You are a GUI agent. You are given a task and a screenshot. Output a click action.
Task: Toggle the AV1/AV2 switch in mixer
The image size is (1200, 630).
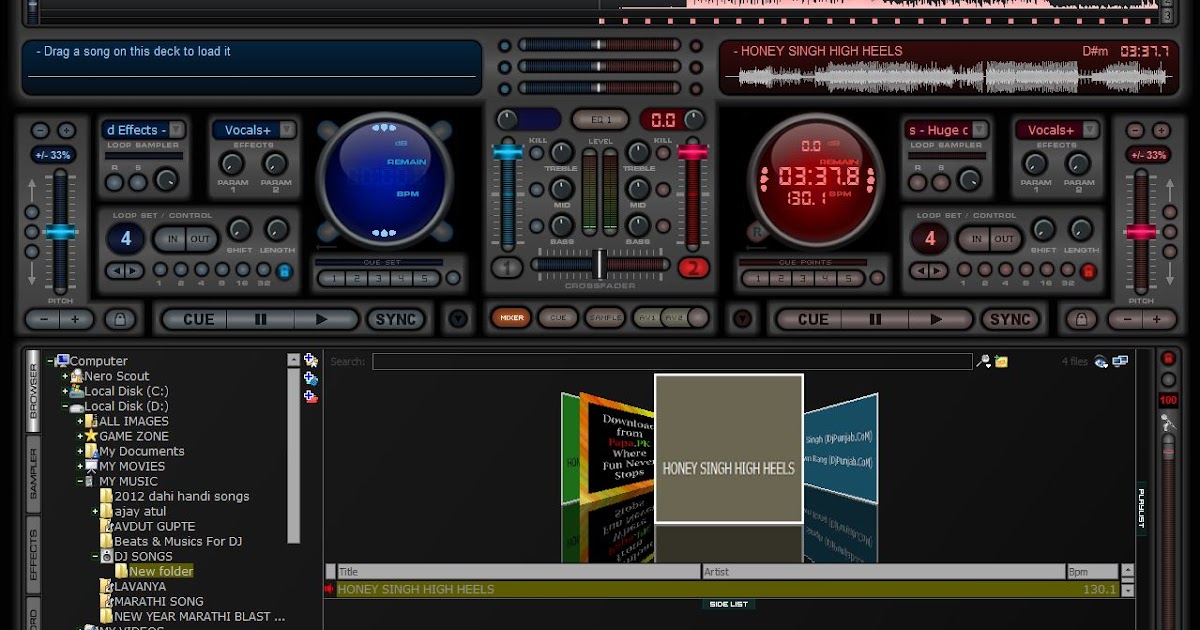[670, 318]
